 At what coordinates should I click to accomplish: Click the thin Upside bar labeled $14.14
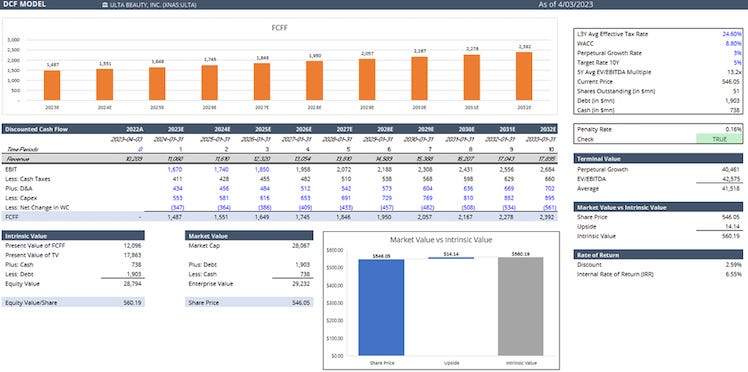tap(451, 258)
